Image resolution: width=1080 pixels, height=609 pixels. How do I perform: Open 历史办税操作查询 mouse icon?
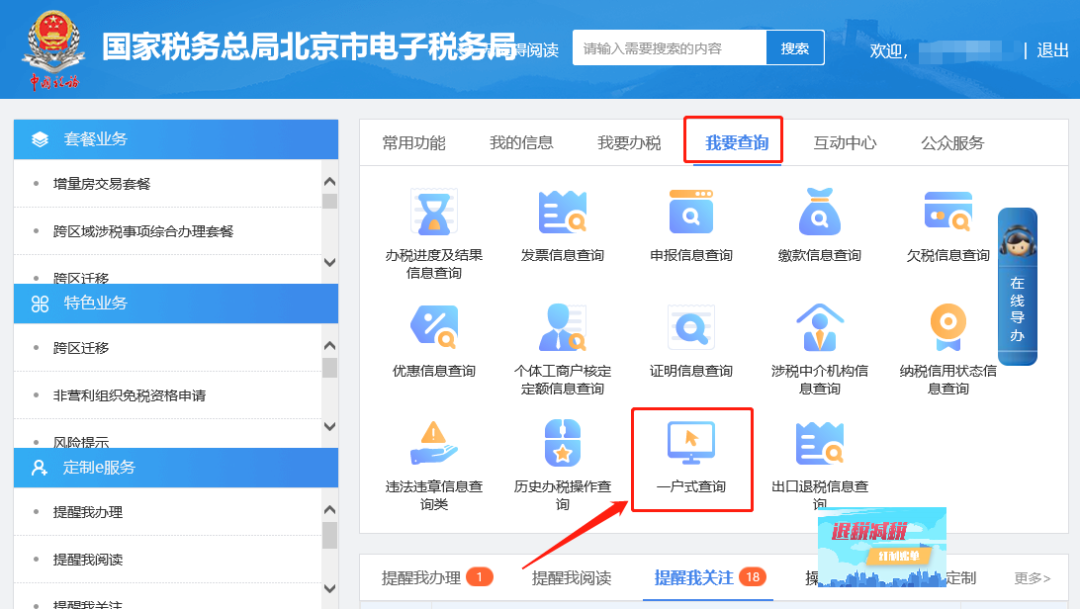pos(562,443)
